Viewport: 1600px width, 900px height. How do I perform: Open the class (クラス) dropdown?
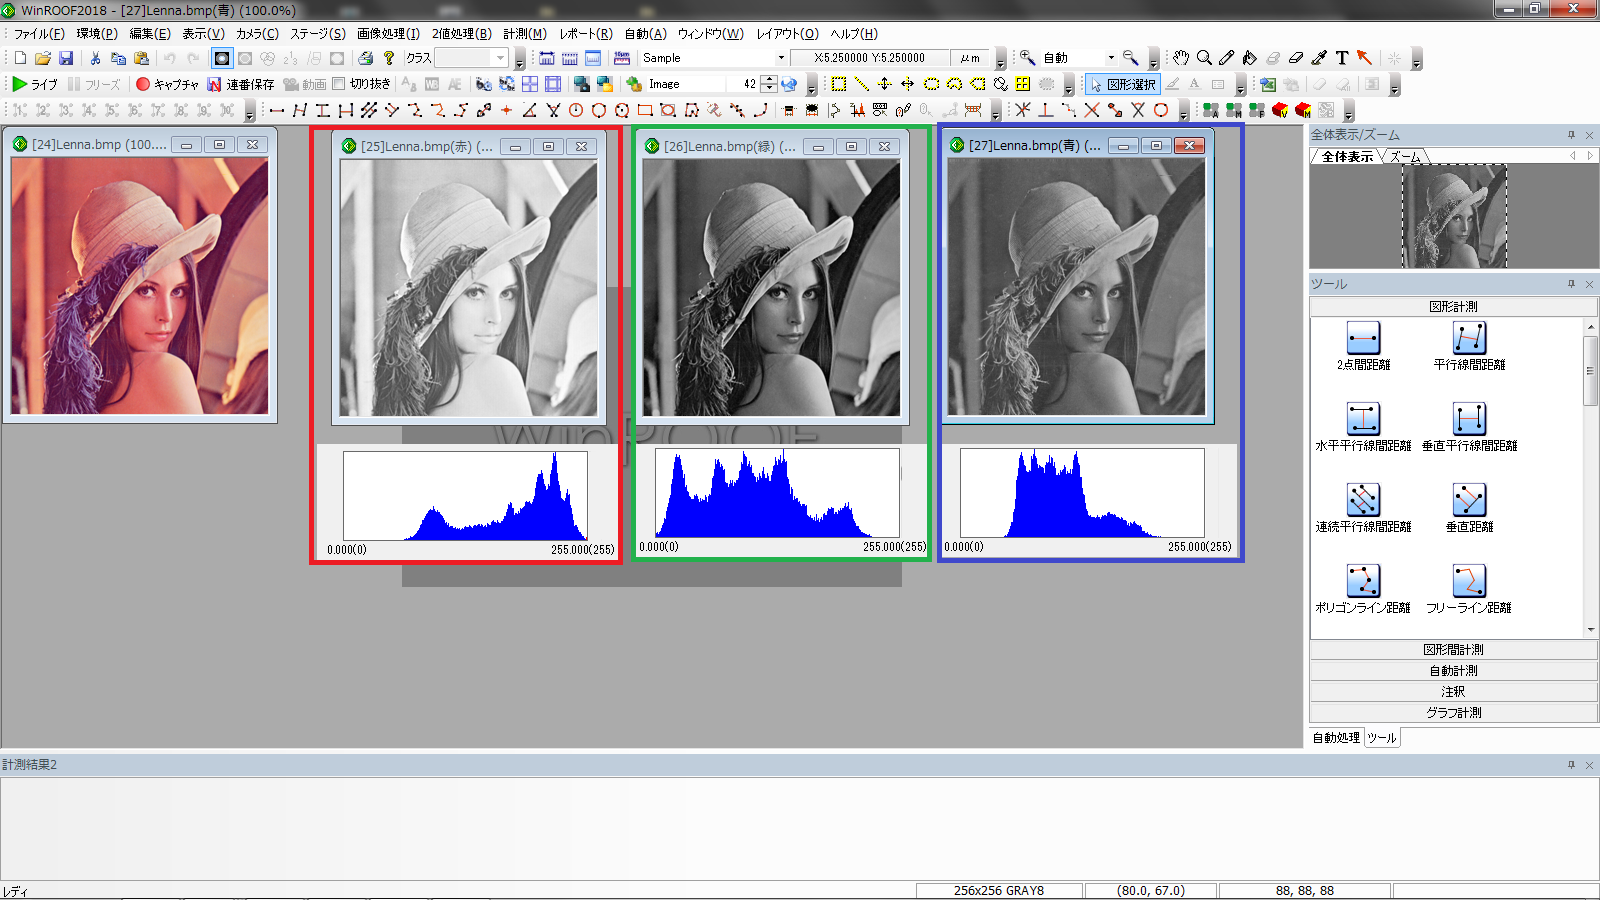click(x=501, y=58)
